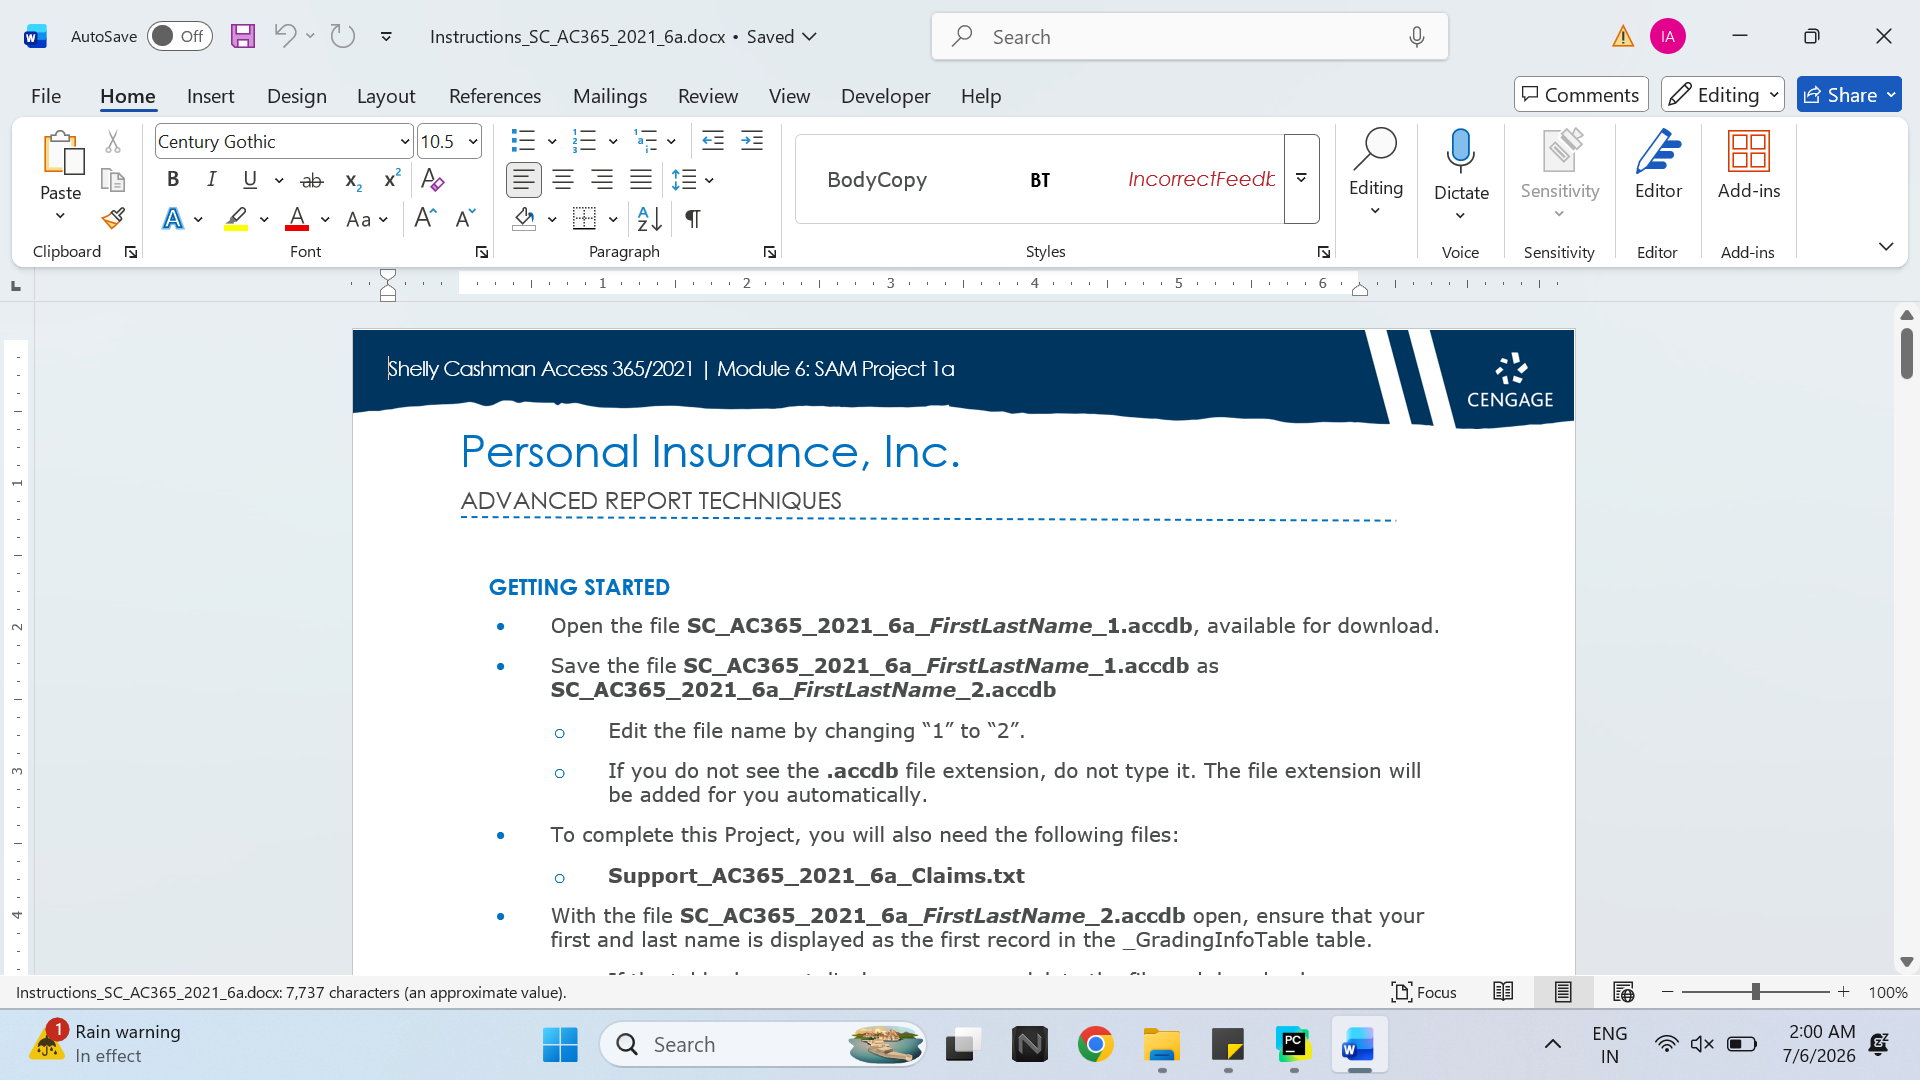Toggle Subscript formatting
Screen dimensions: 1920x1080
(352, 180)
